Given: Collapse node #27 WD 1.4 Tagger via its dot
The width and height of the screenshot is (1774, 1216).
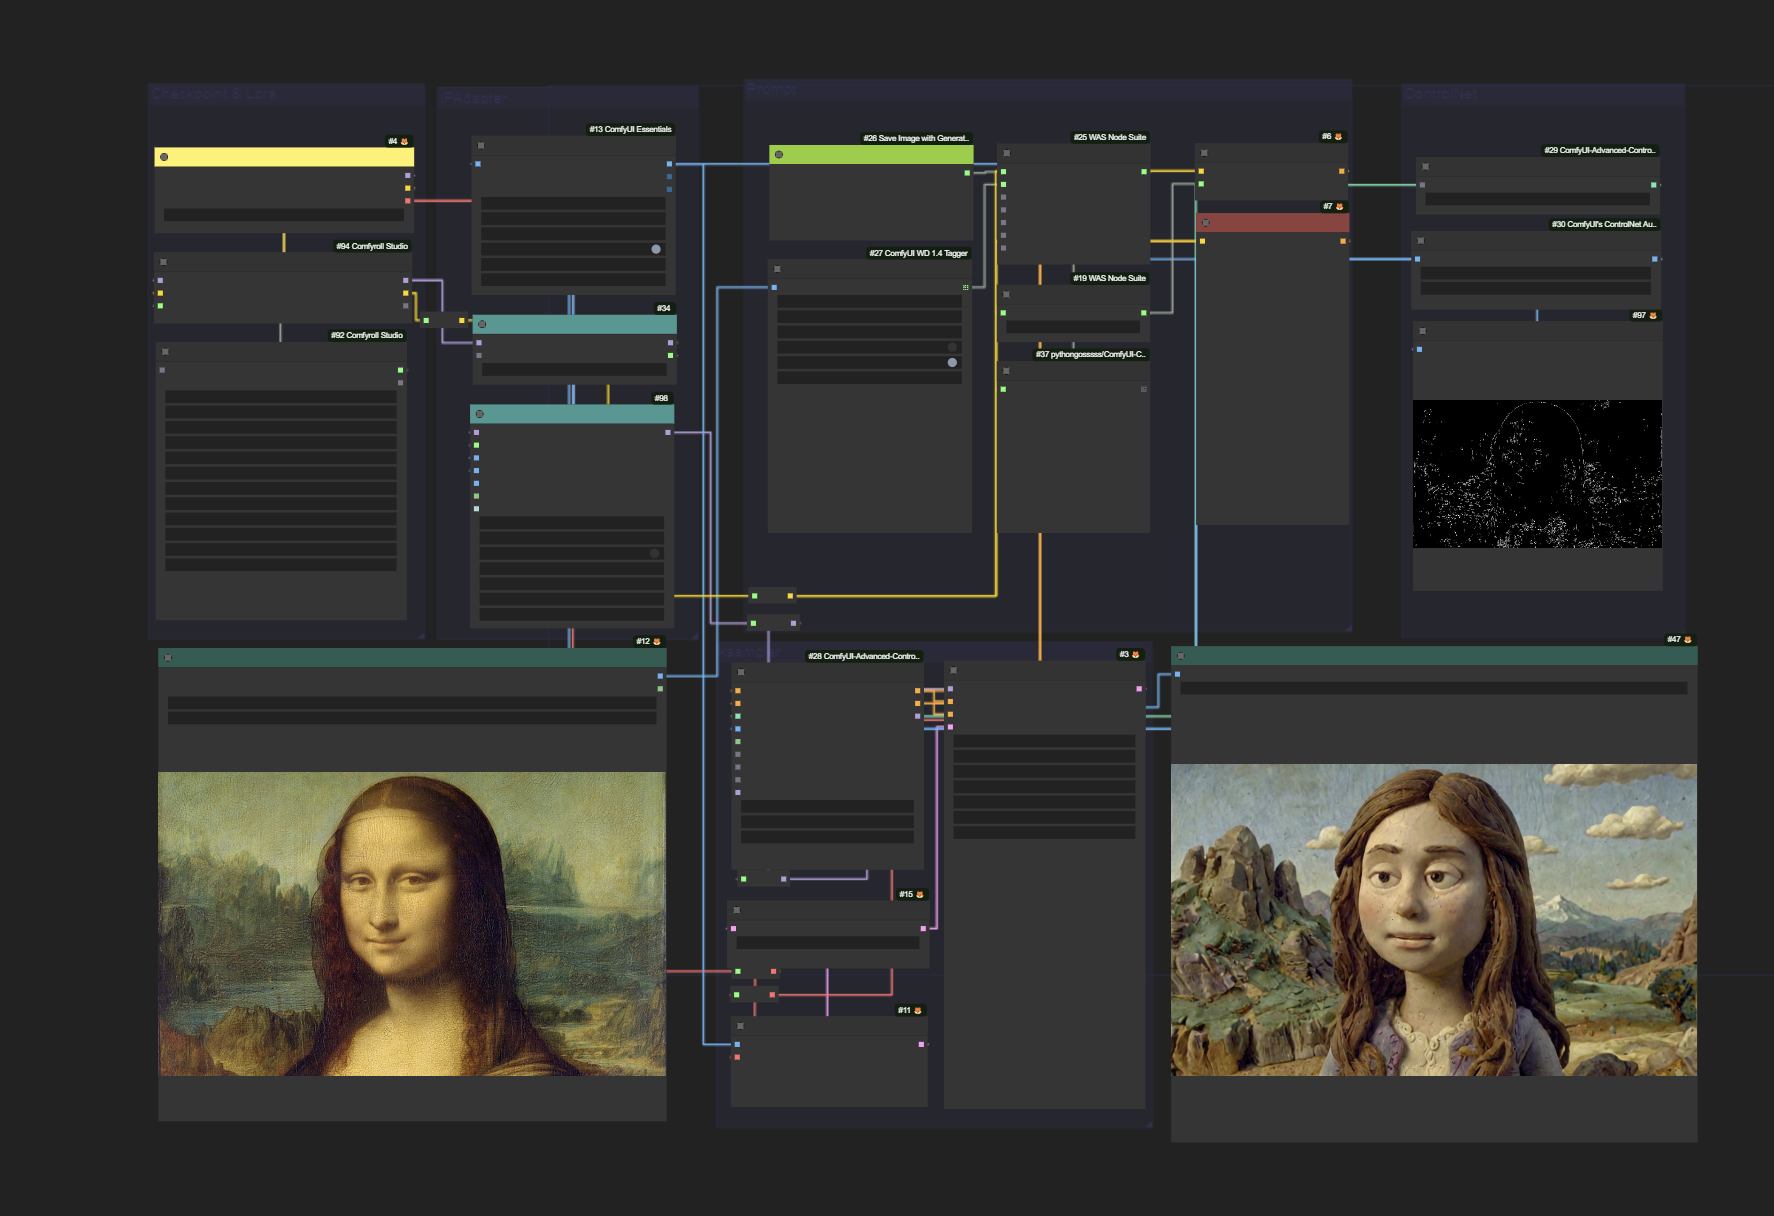Looking at the screenshot, I should 778,269.
